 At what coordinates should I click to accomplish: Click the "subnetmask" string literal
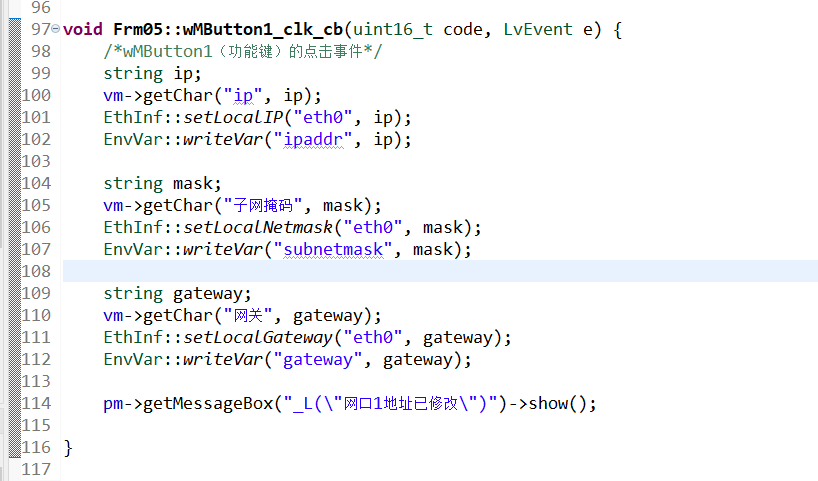[x=333, y=249]
